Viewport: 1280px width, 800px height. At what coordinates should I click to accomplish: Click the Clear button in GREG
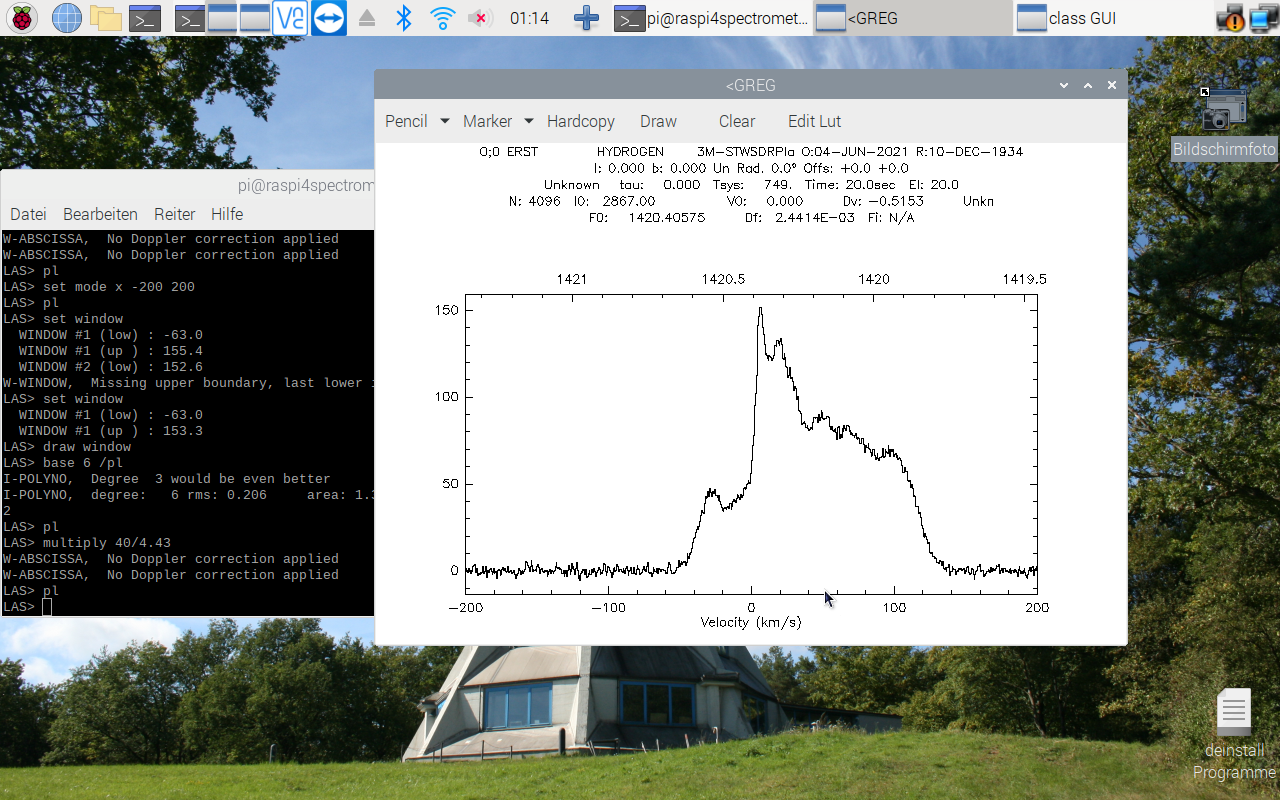737,121
